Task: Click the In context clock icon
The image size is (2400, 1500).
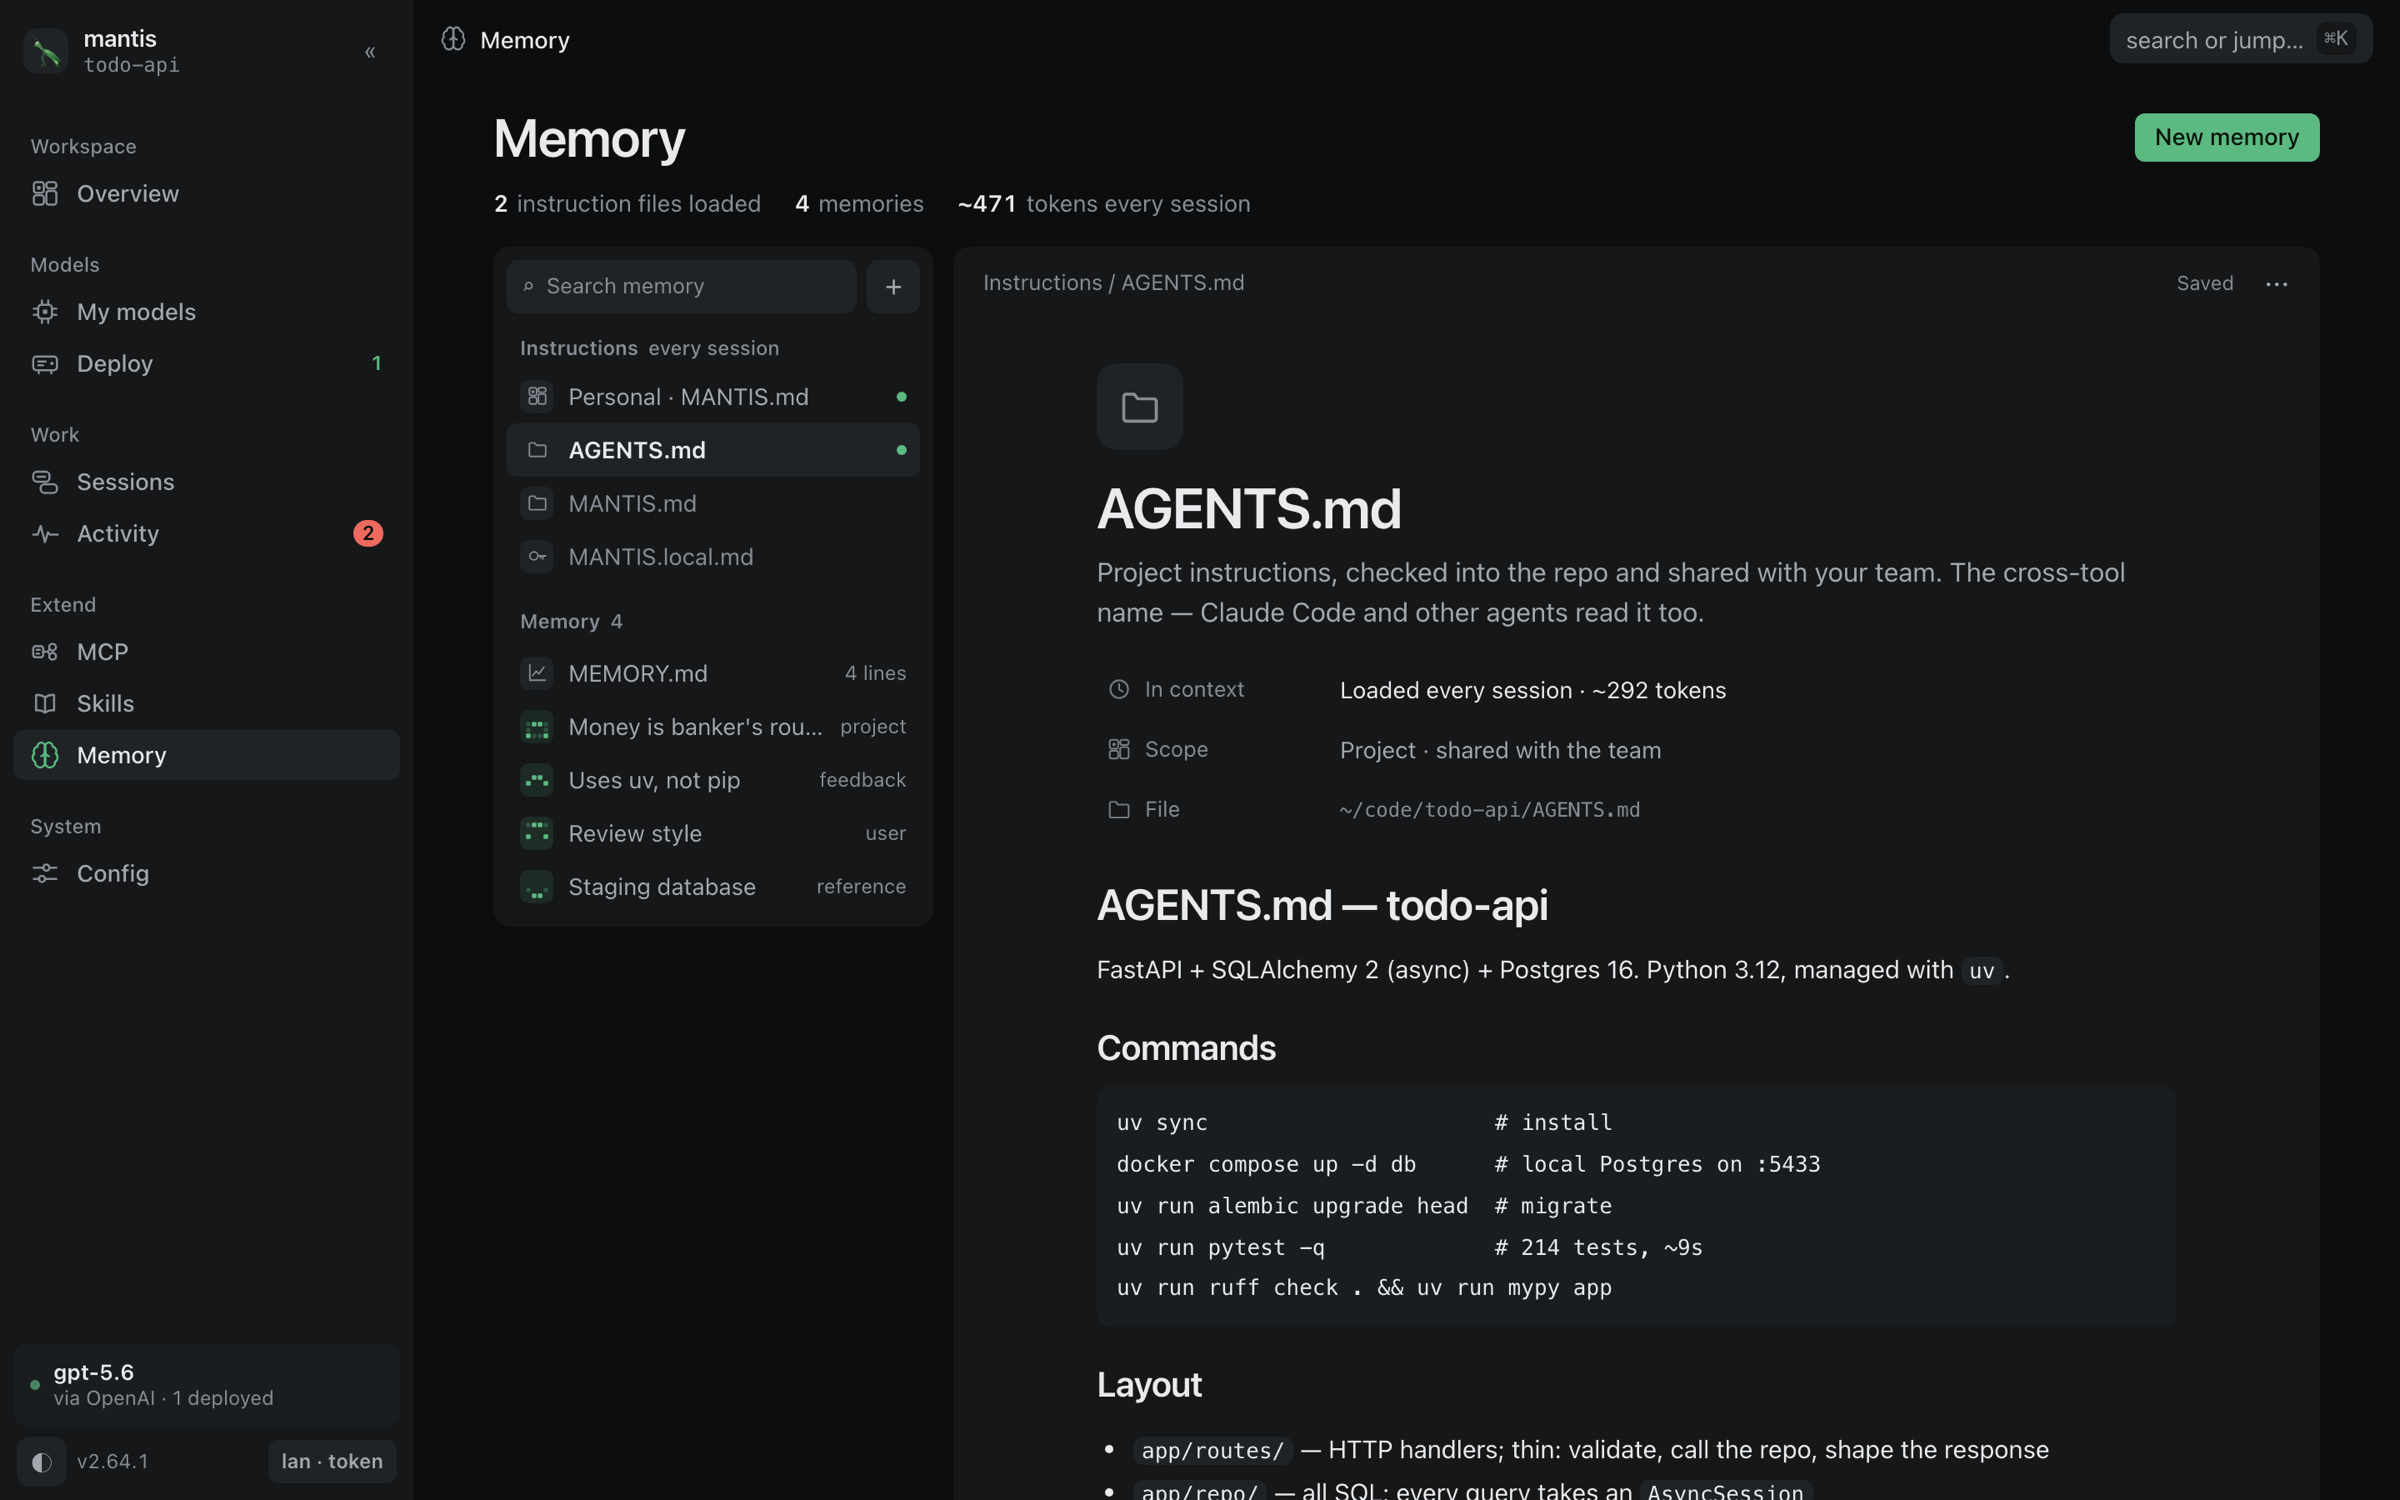Action: click(1119, 690)
